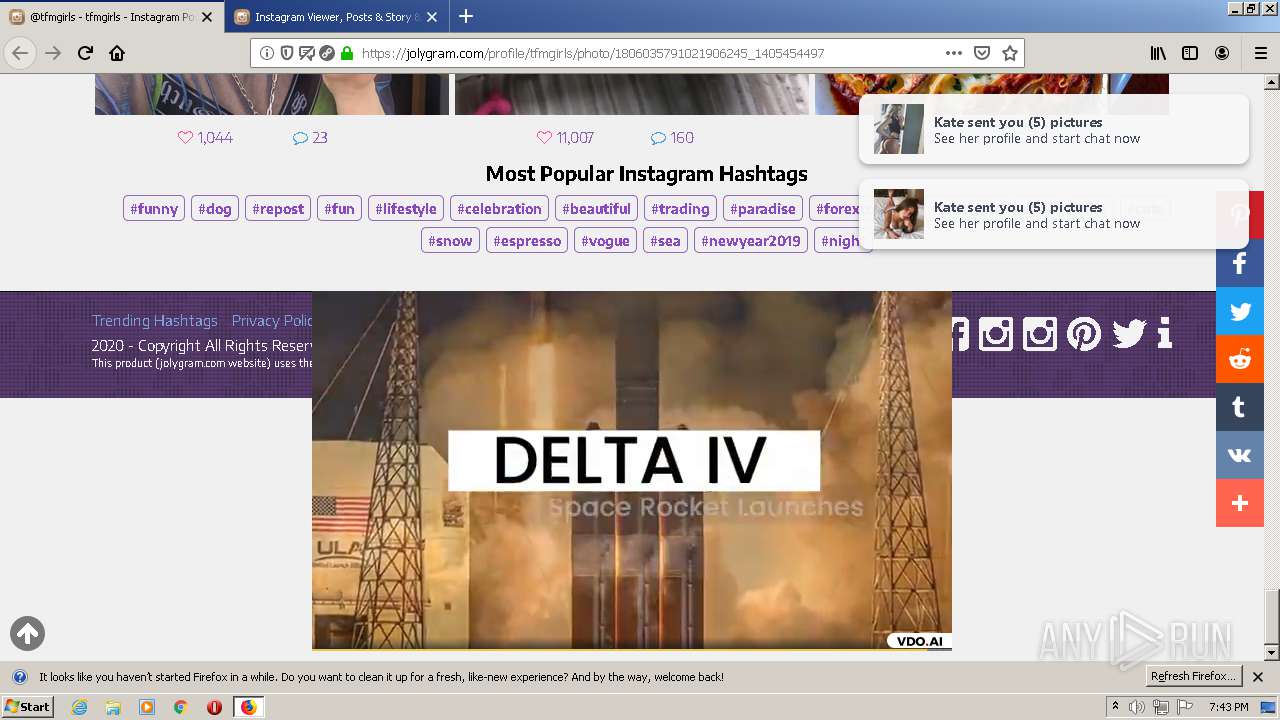Open the #celebration hashtag

(x=499, y=208)
